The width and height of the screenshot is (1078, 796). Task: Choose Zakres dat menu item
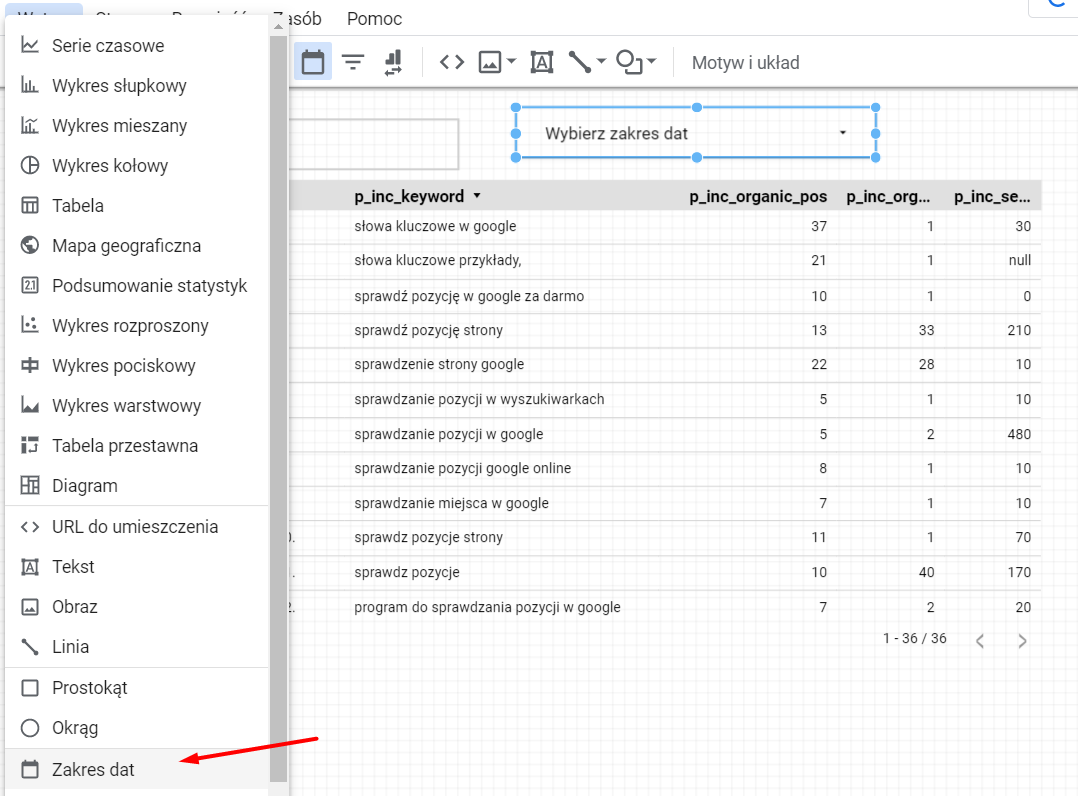136,769
